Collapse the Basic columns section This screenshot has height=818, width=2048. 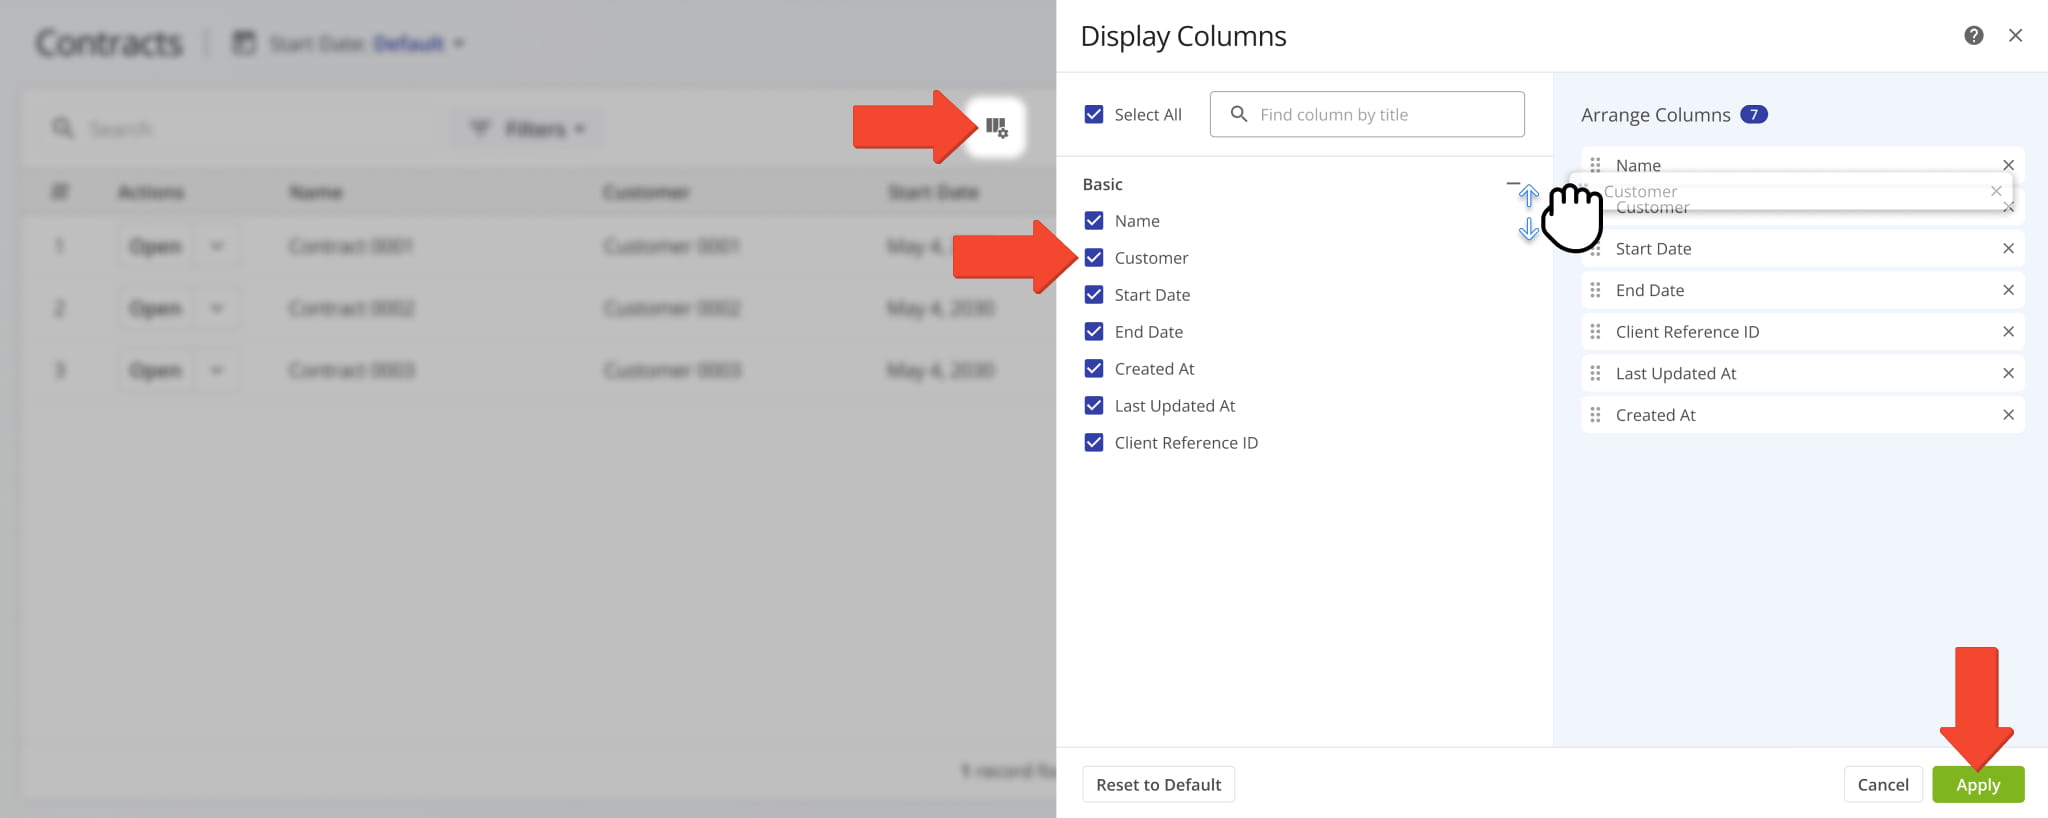pyautogui.click(x=1512, y=184)
